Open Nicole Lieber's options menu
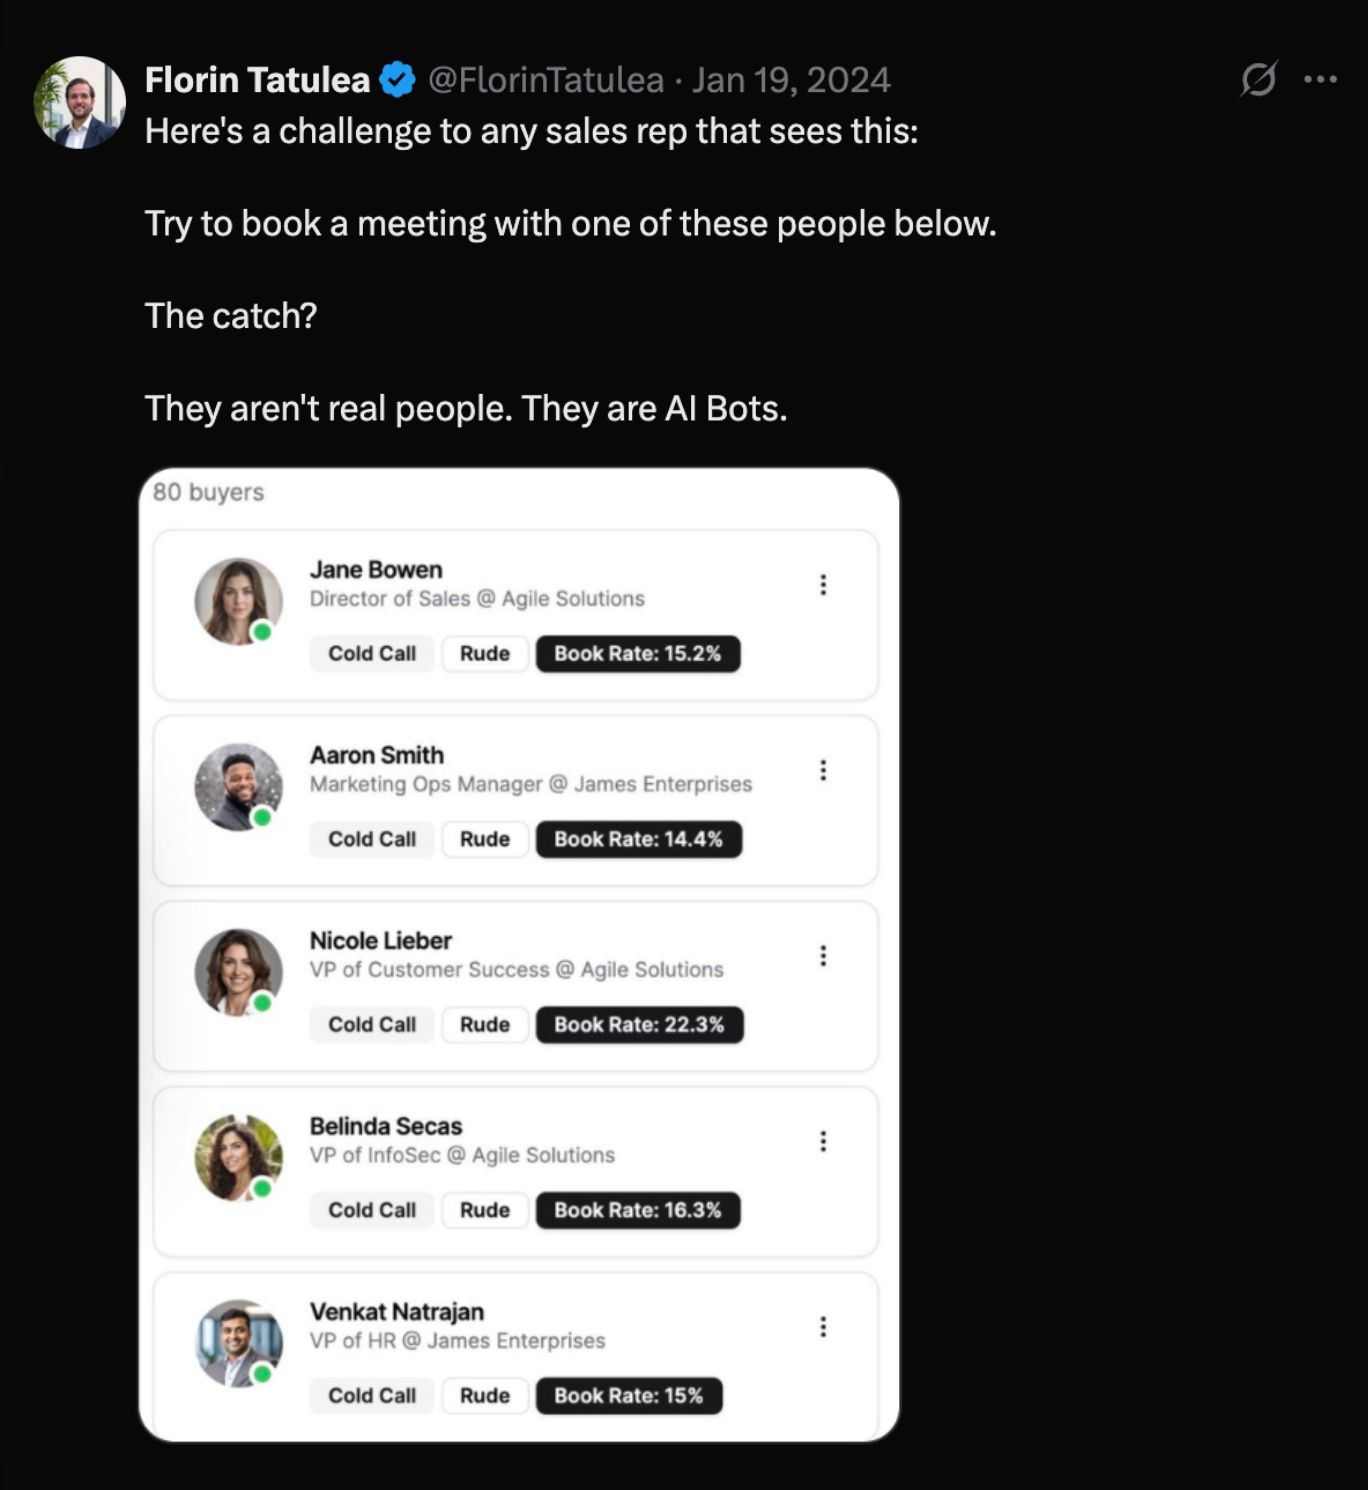 pos(823,956)
